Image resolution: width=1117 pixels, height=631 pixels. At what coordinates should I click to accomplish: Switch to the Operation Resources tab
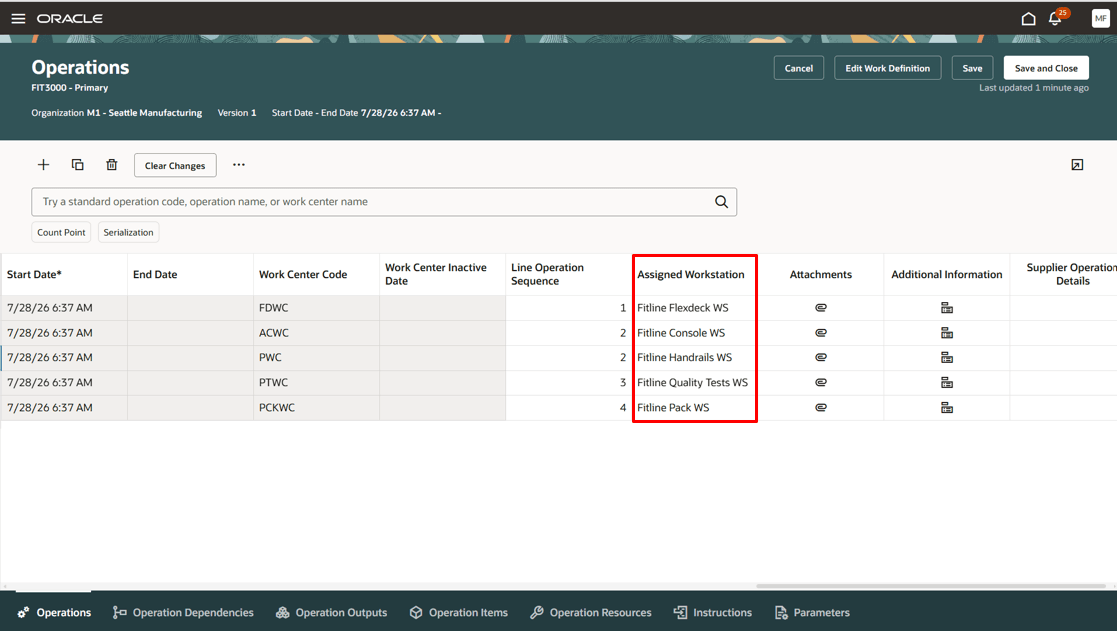(591, 612)
